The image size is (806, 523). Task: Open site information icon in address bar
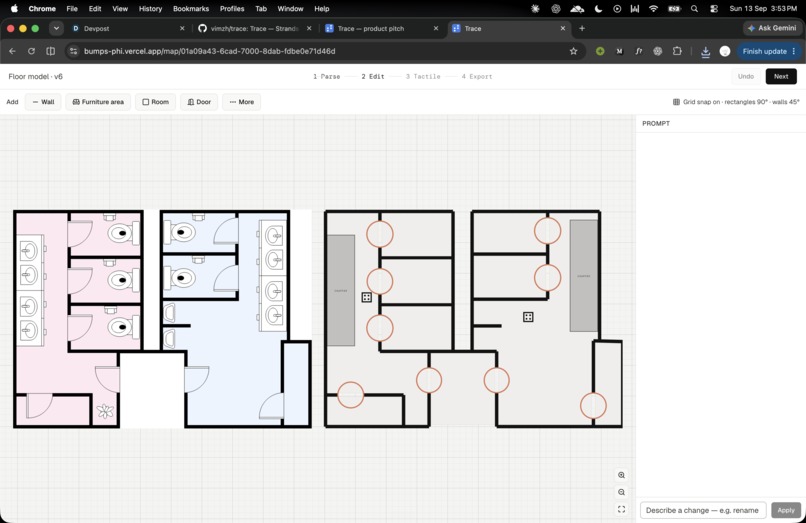tap(74, 51)
